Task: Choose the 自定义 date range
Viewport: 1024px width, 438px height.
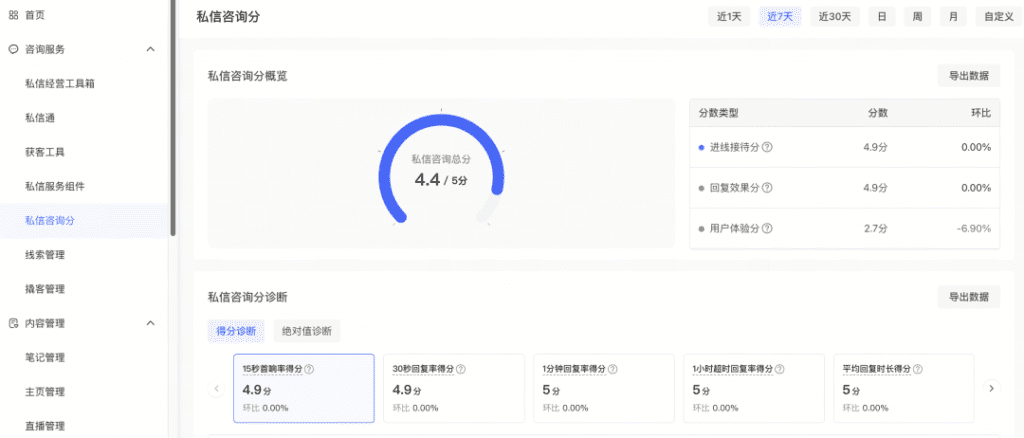Action: click(x=999, y=17)
